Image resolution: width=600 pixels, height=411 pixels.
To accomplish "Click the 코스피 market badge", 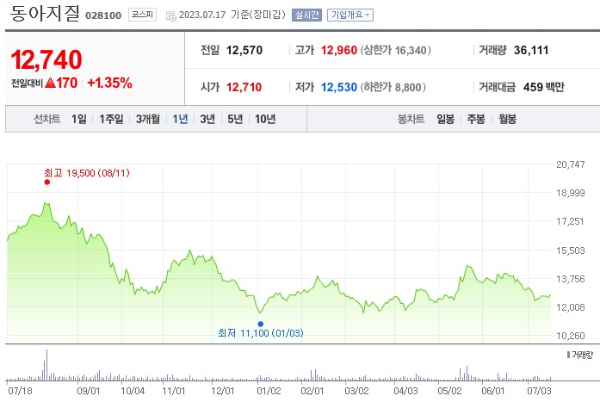I will point(142,15).
